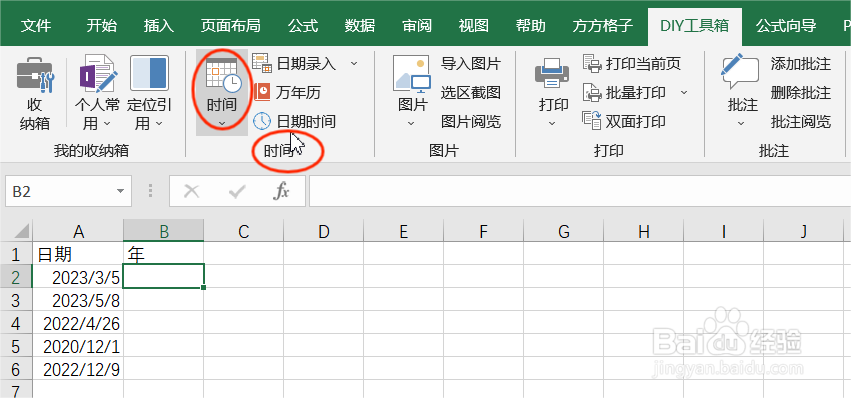Select column H header
This screenshot has width=851, height=398.
pos(644,232)
